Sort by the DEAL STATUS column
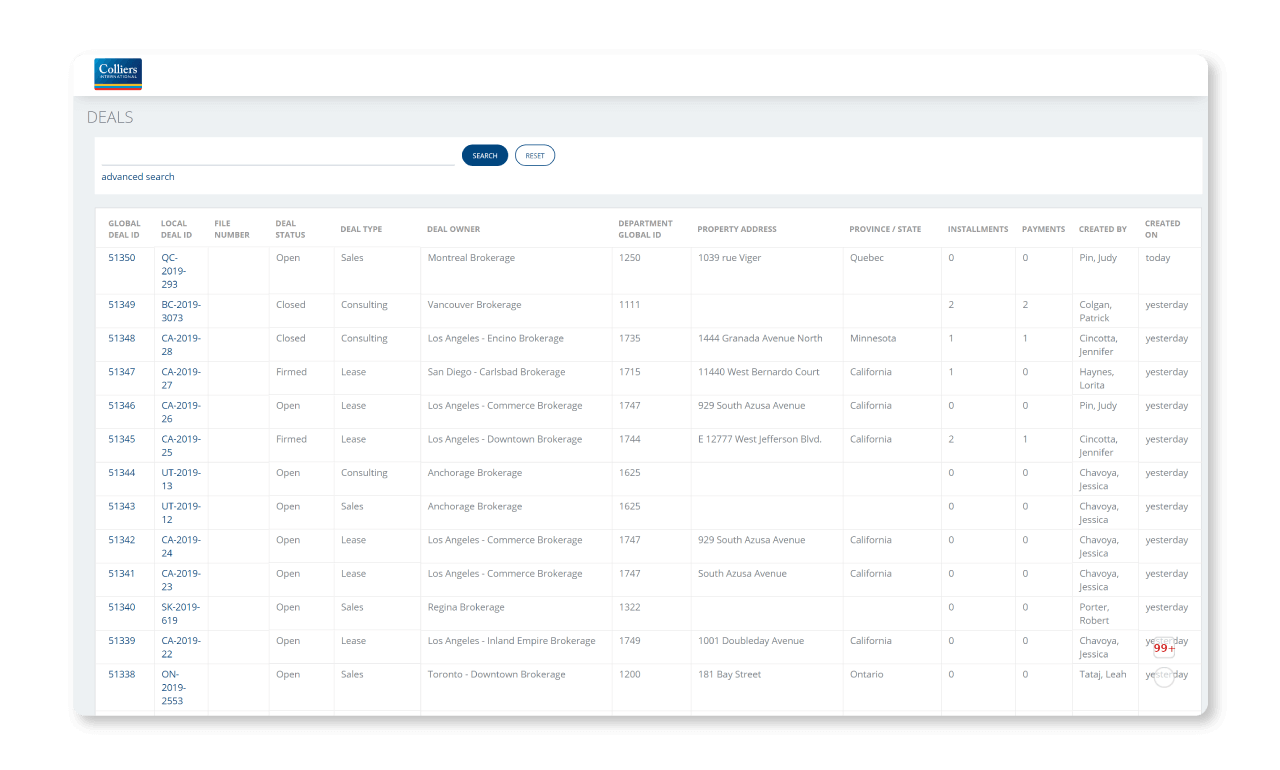 tap(289, 229)
